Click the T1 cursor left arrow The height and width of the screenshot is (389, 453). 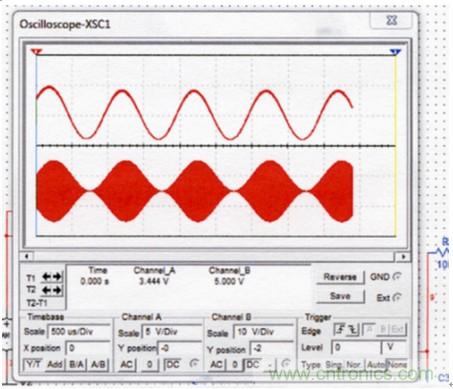click(47, 276)
